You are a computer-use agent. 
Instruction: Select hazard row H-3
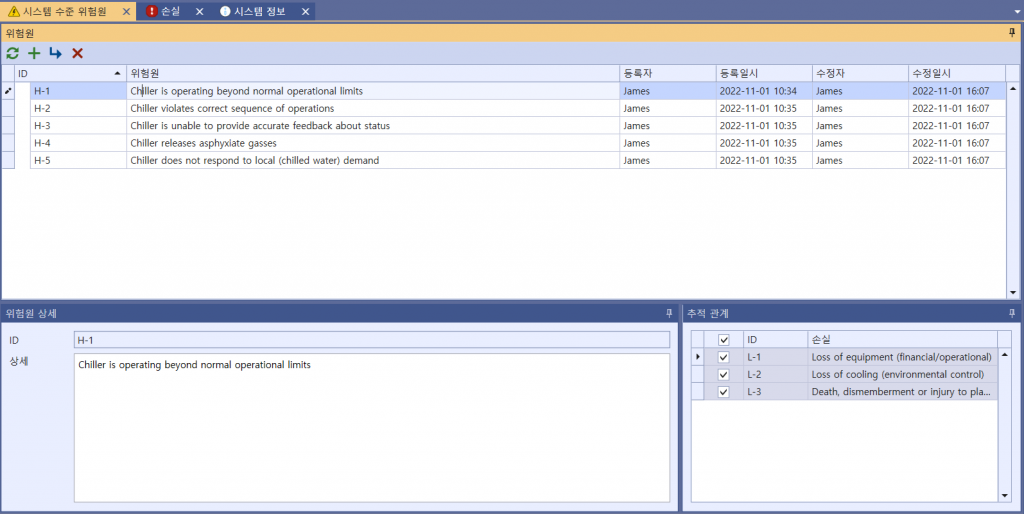503,125
